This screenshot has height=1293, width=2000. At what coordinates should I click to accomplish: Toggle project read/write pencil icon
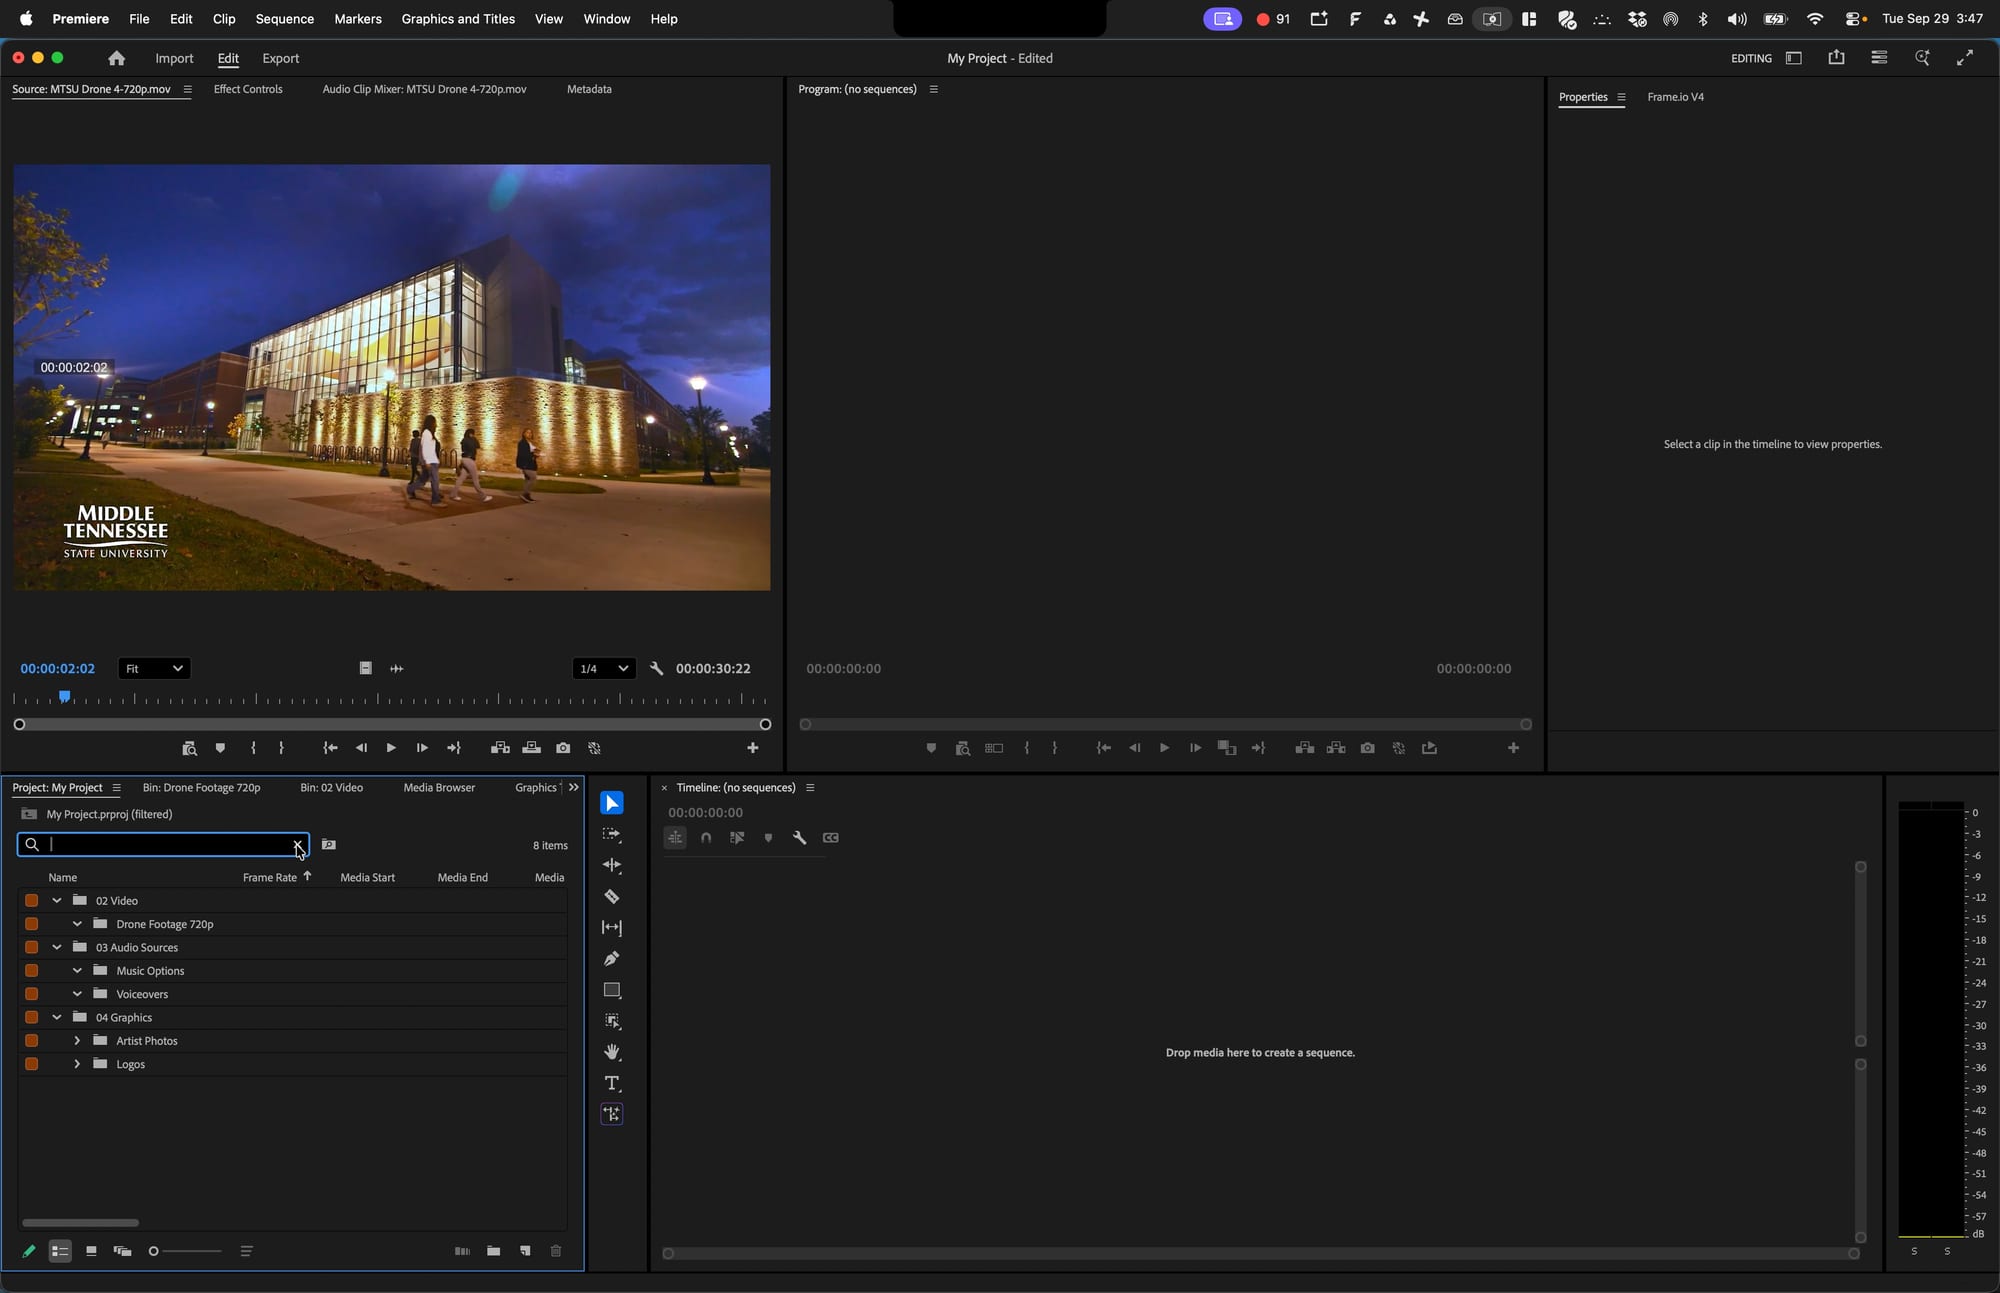(29, 1251)
